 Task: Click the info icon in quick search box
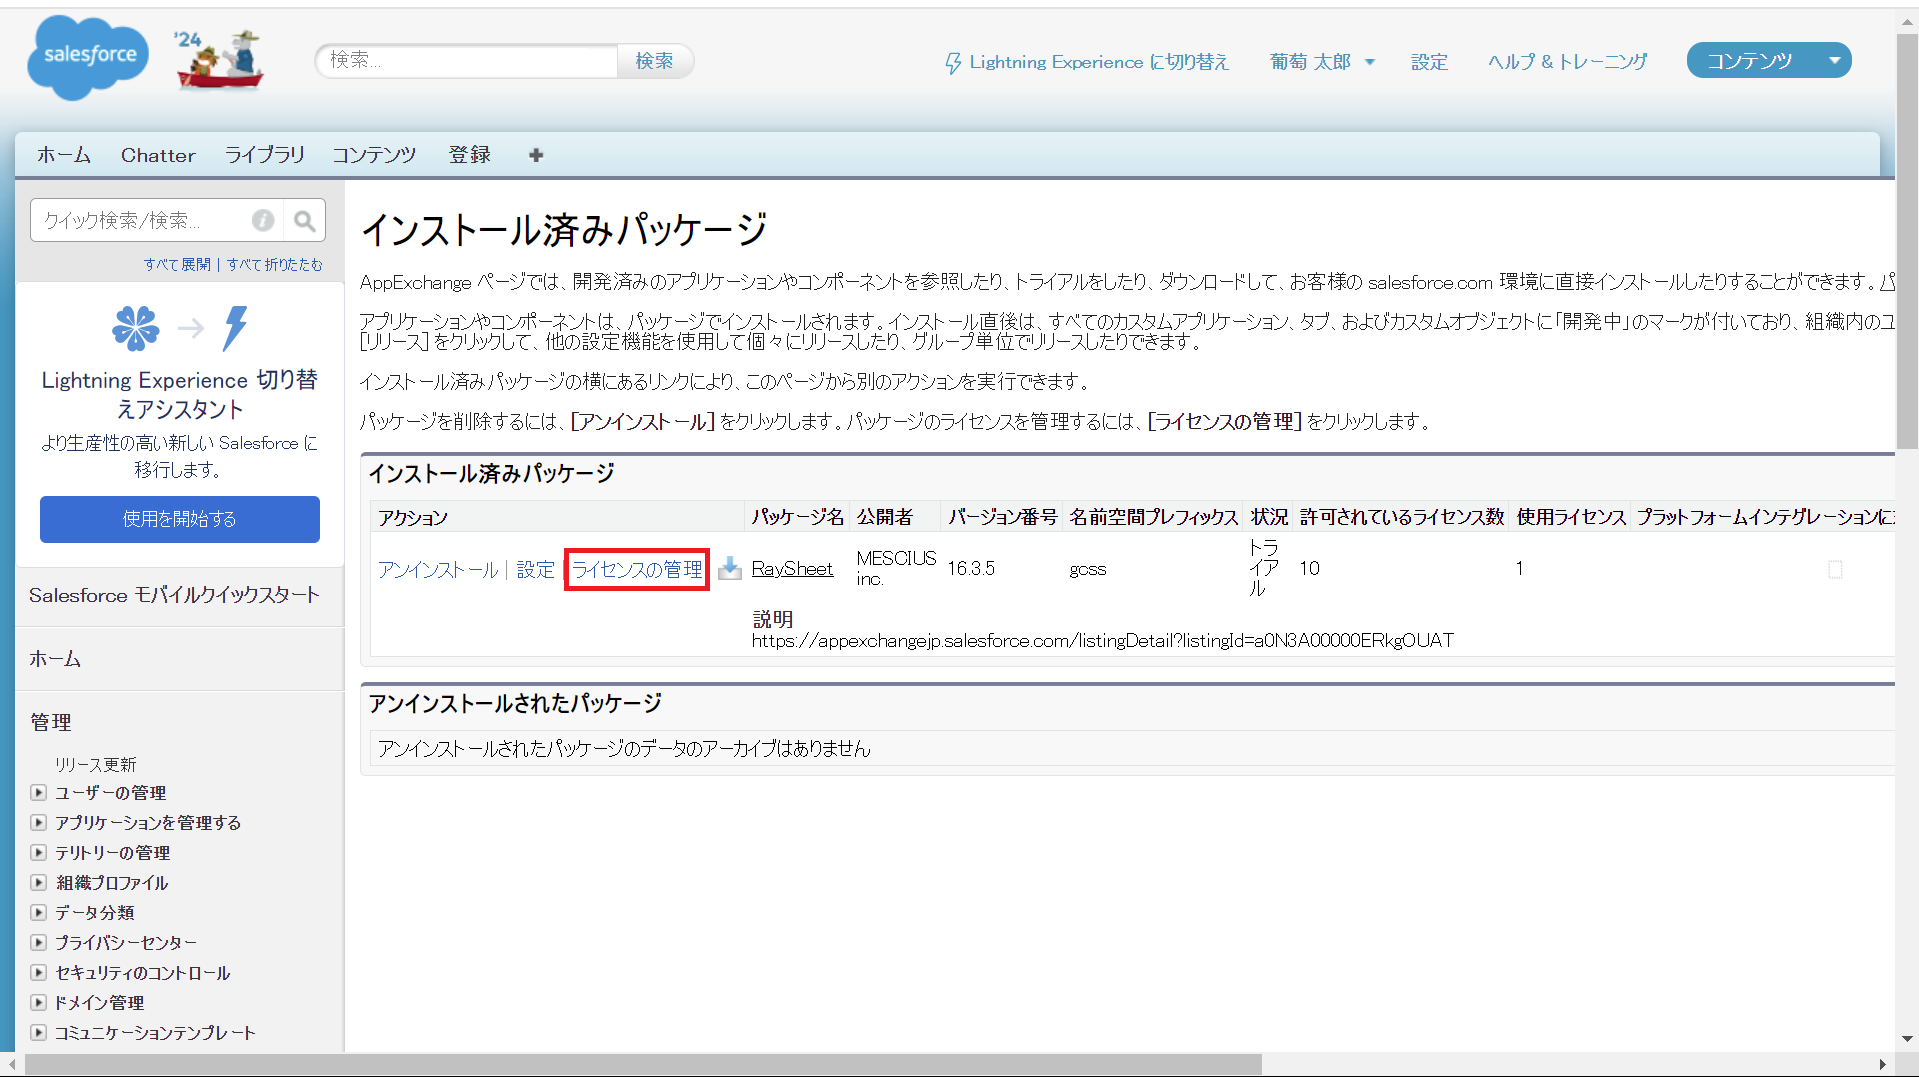(x=263, y=220)
